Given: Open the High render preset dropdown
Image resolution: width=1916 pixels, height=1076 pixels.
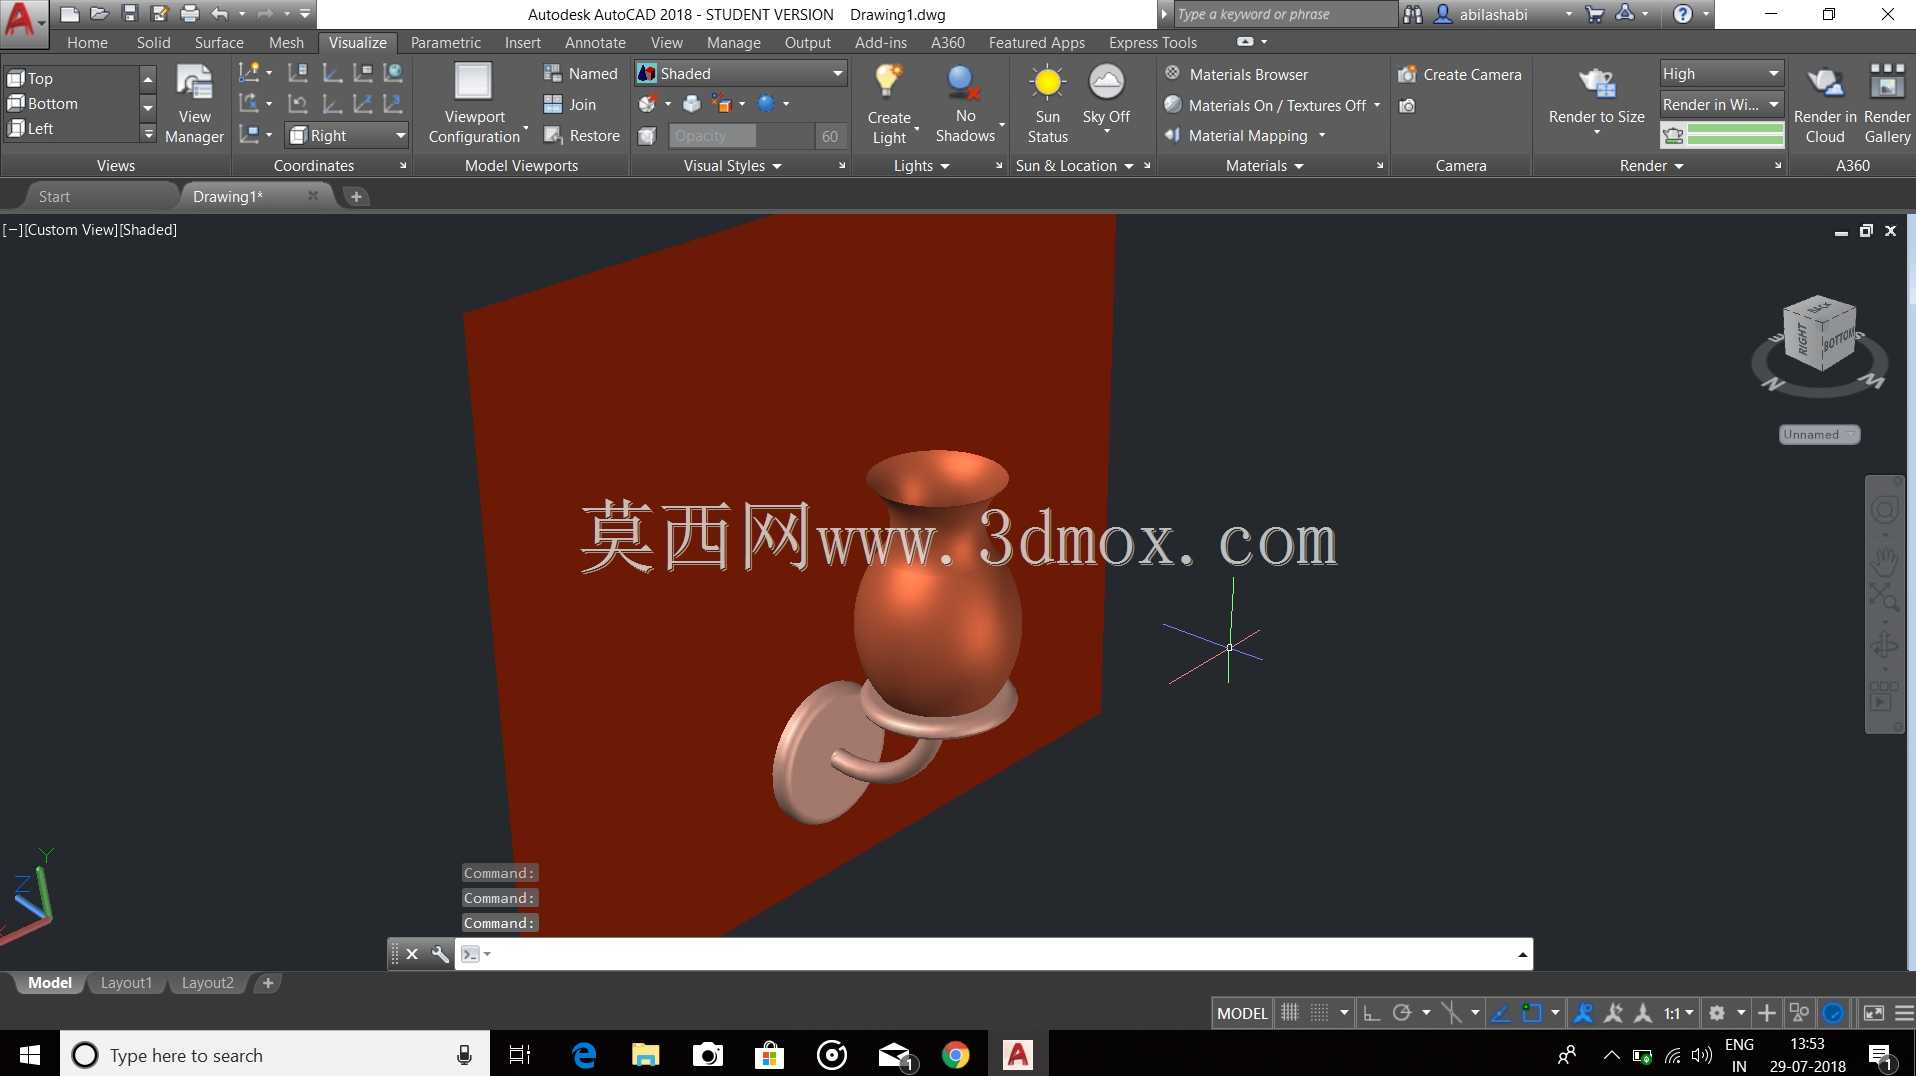Looking at the screenshot, I should [x=1721, y=73].
